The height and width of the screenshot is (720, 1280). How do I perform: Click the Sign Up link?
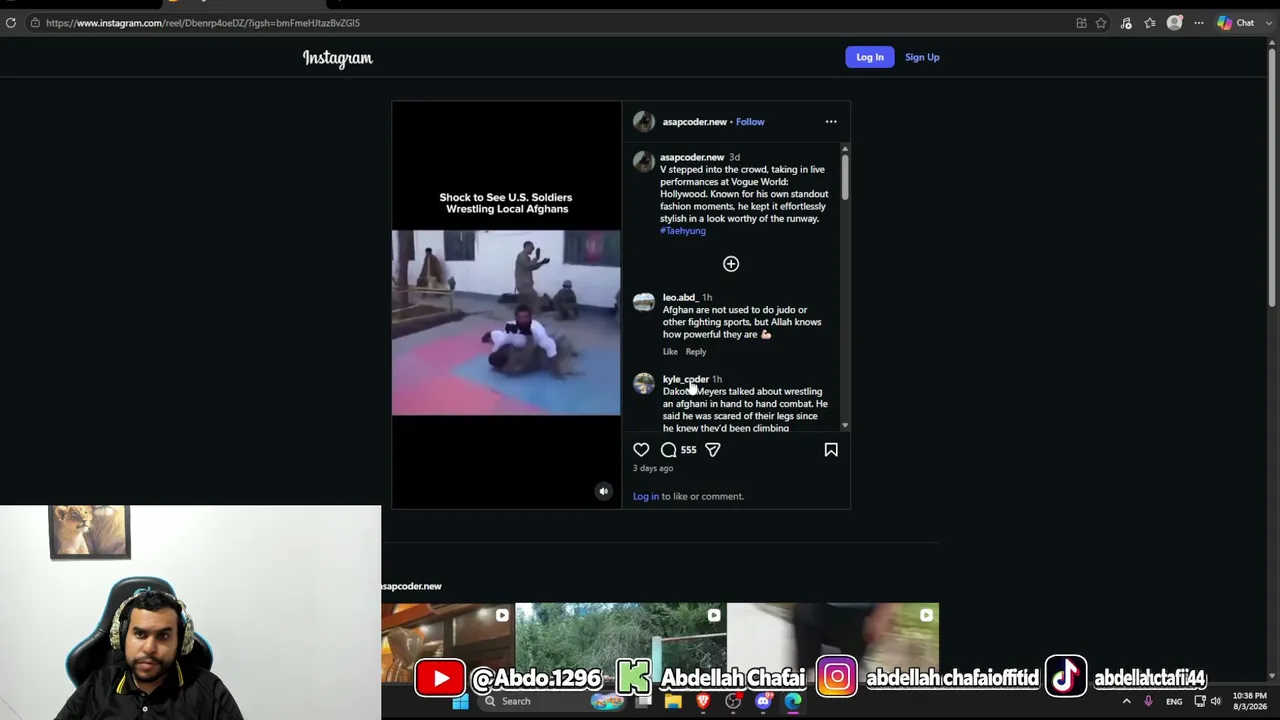point(922,57)
